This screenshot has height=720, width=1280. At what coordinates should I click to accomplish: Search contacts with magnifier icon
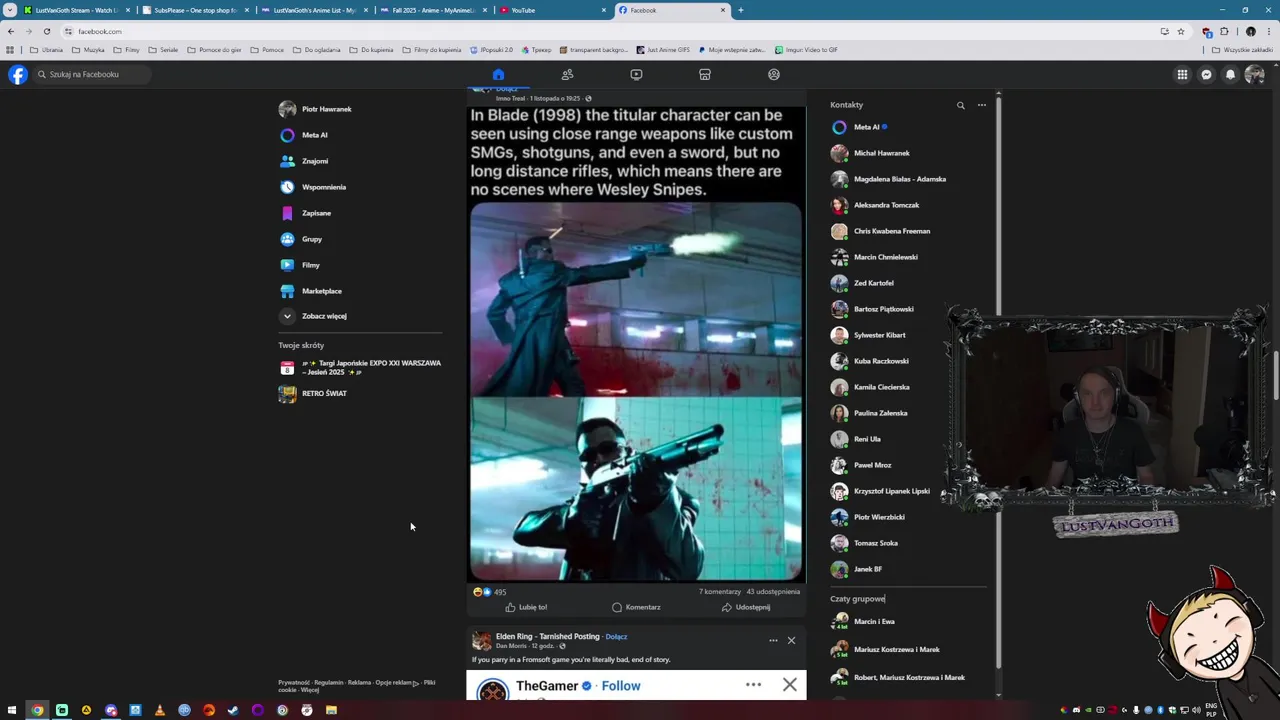tap(961, 105)
